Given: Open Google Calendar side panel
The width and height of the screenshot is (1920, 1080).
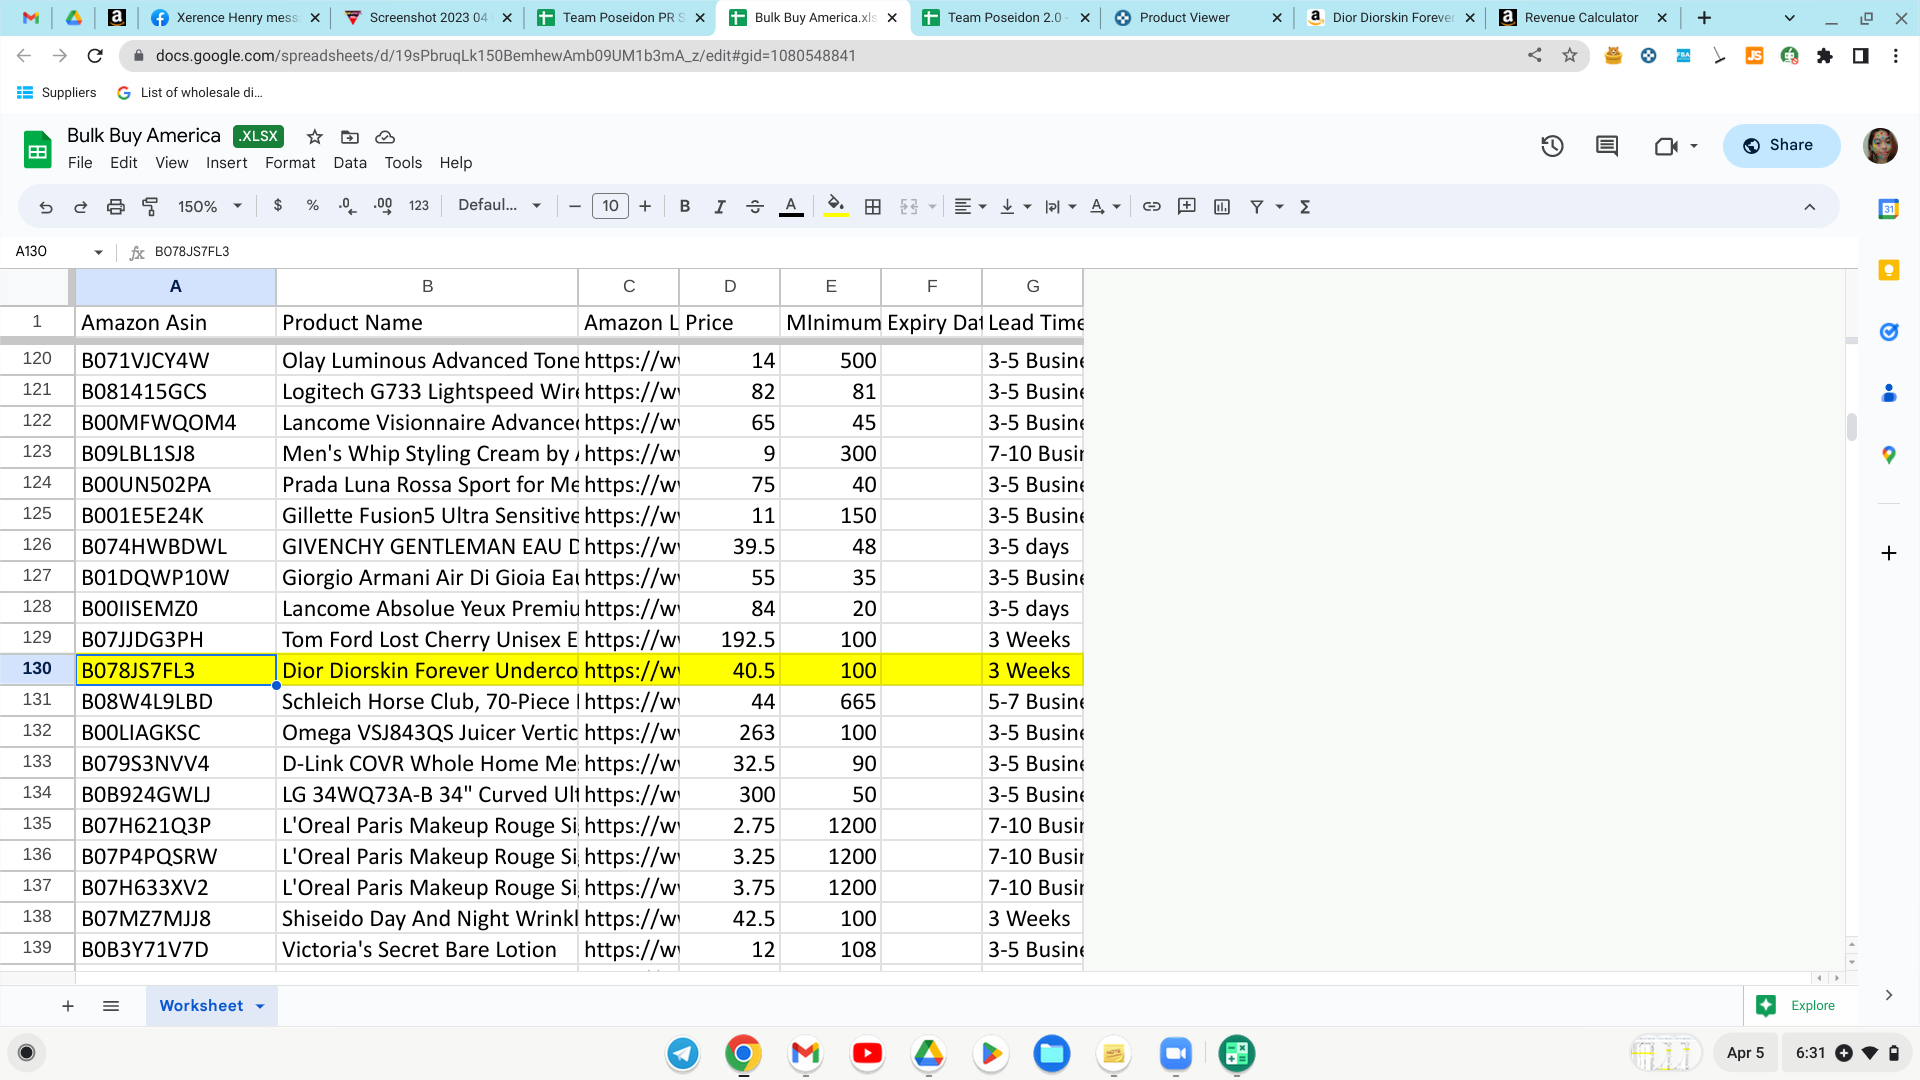Looking at the screenshot, I should tap(1889, 209).
